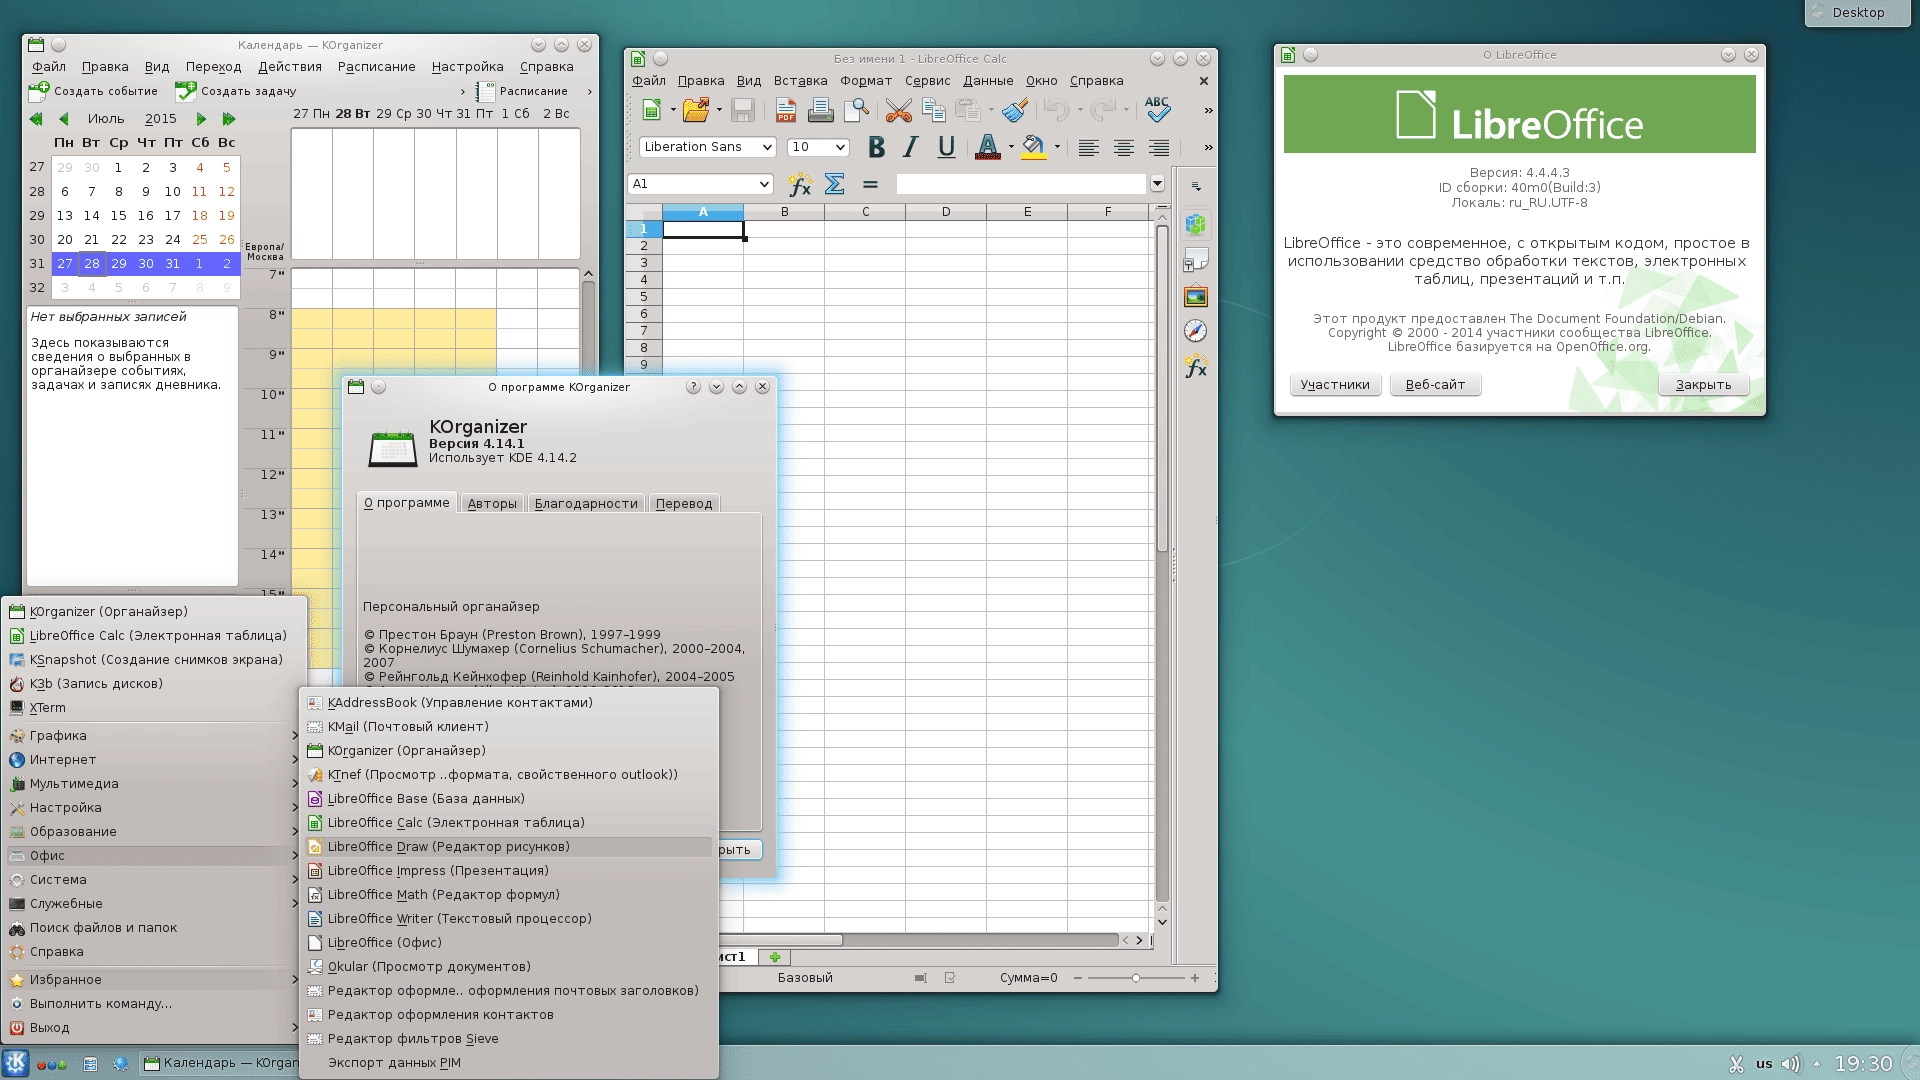
Task: Expand the Офис submenu arrow
Action: [294, 856]
